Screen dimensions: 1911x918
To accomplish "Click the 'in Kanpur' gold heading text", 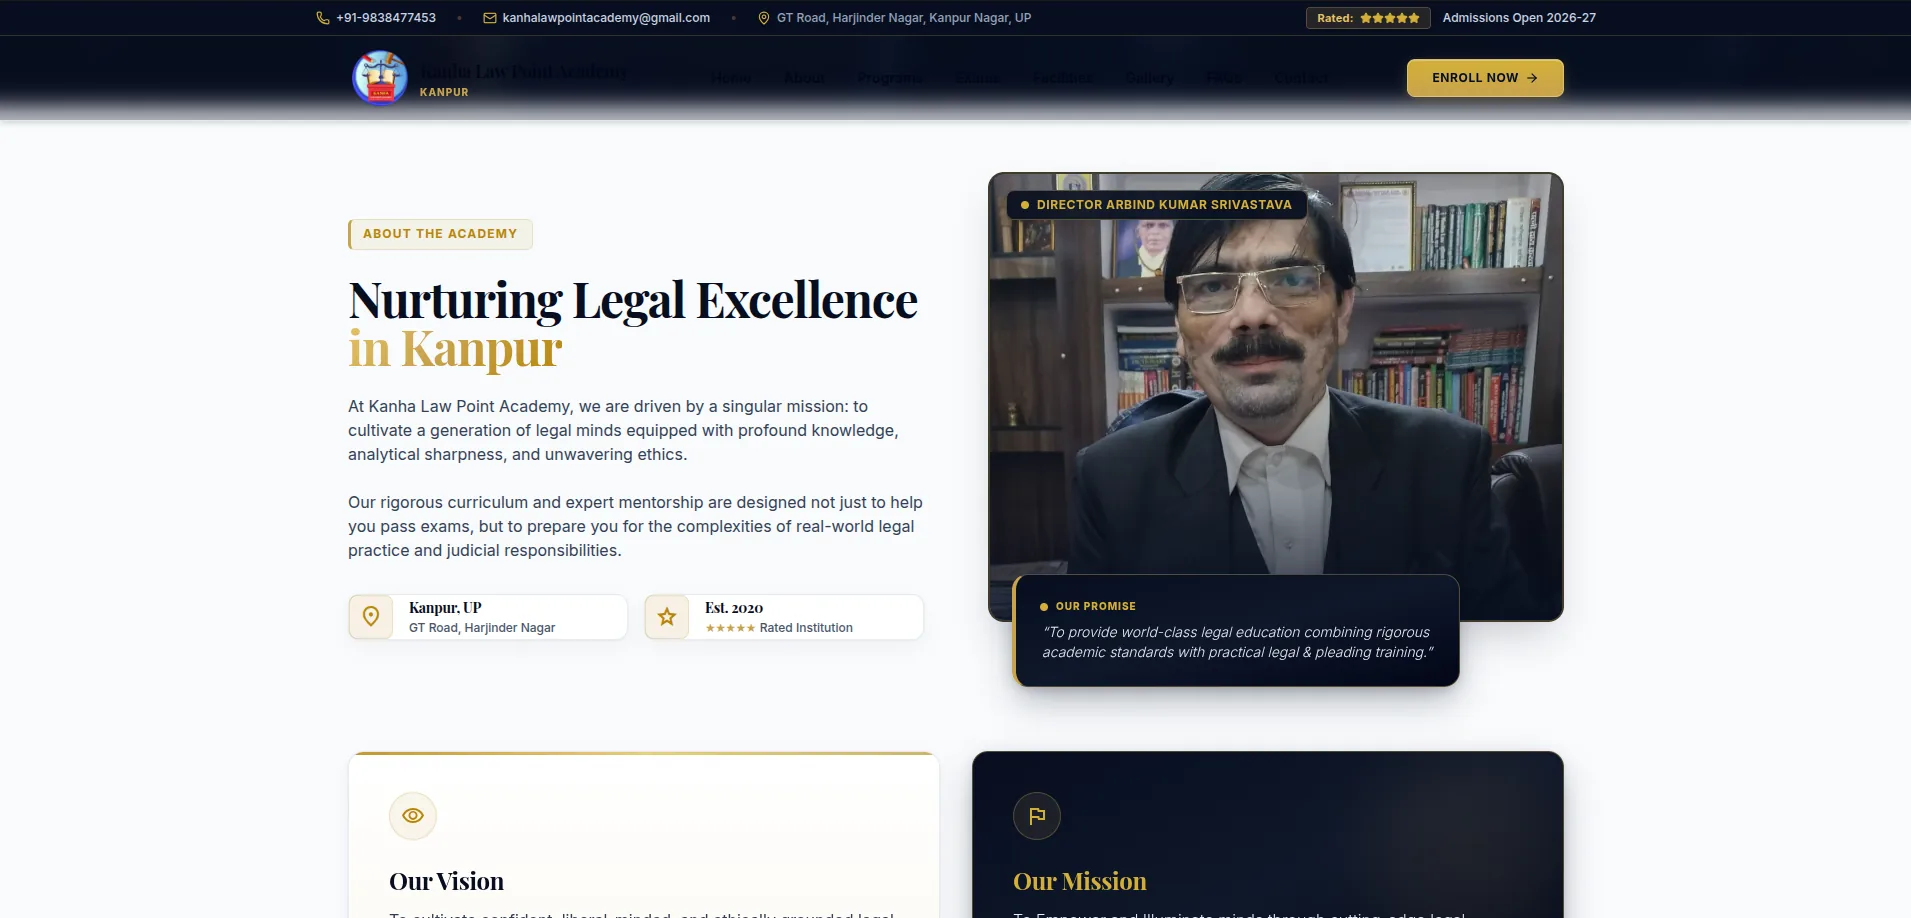I will pyautogui.click(x=455, y=349).
